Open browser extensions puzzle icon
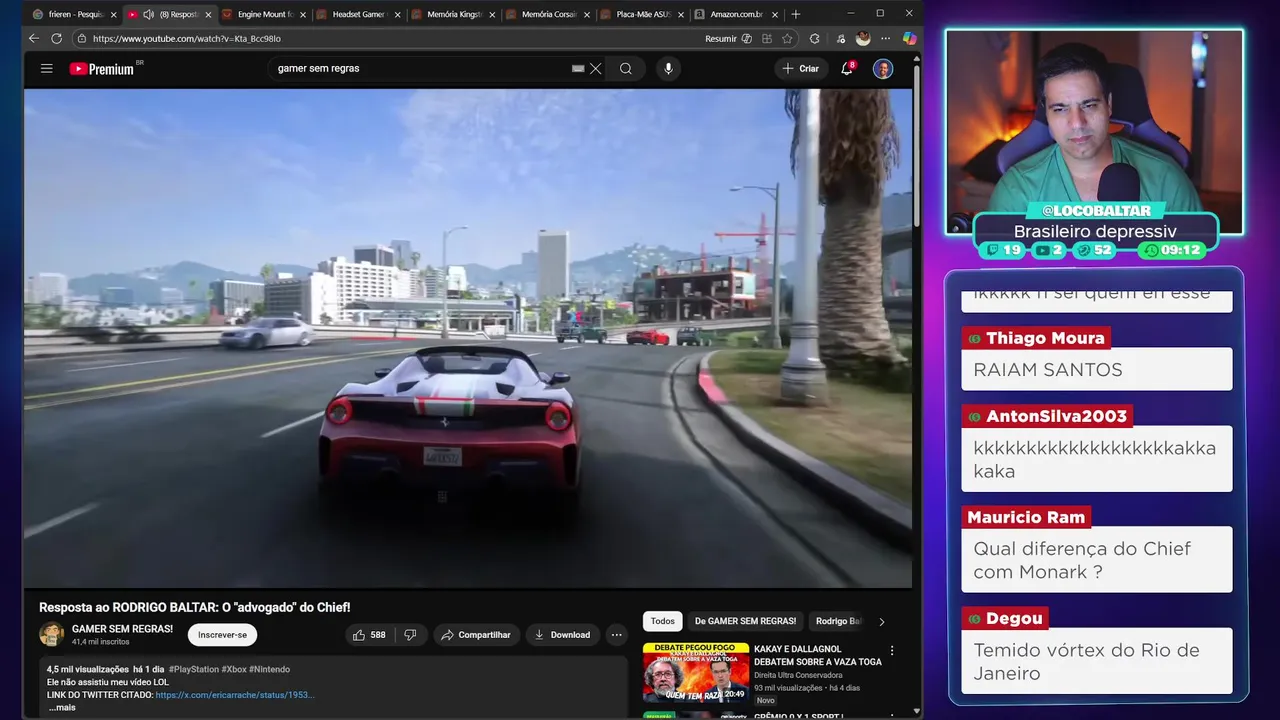Viewport: 1280px width, 720px height. tap(814, 38)
